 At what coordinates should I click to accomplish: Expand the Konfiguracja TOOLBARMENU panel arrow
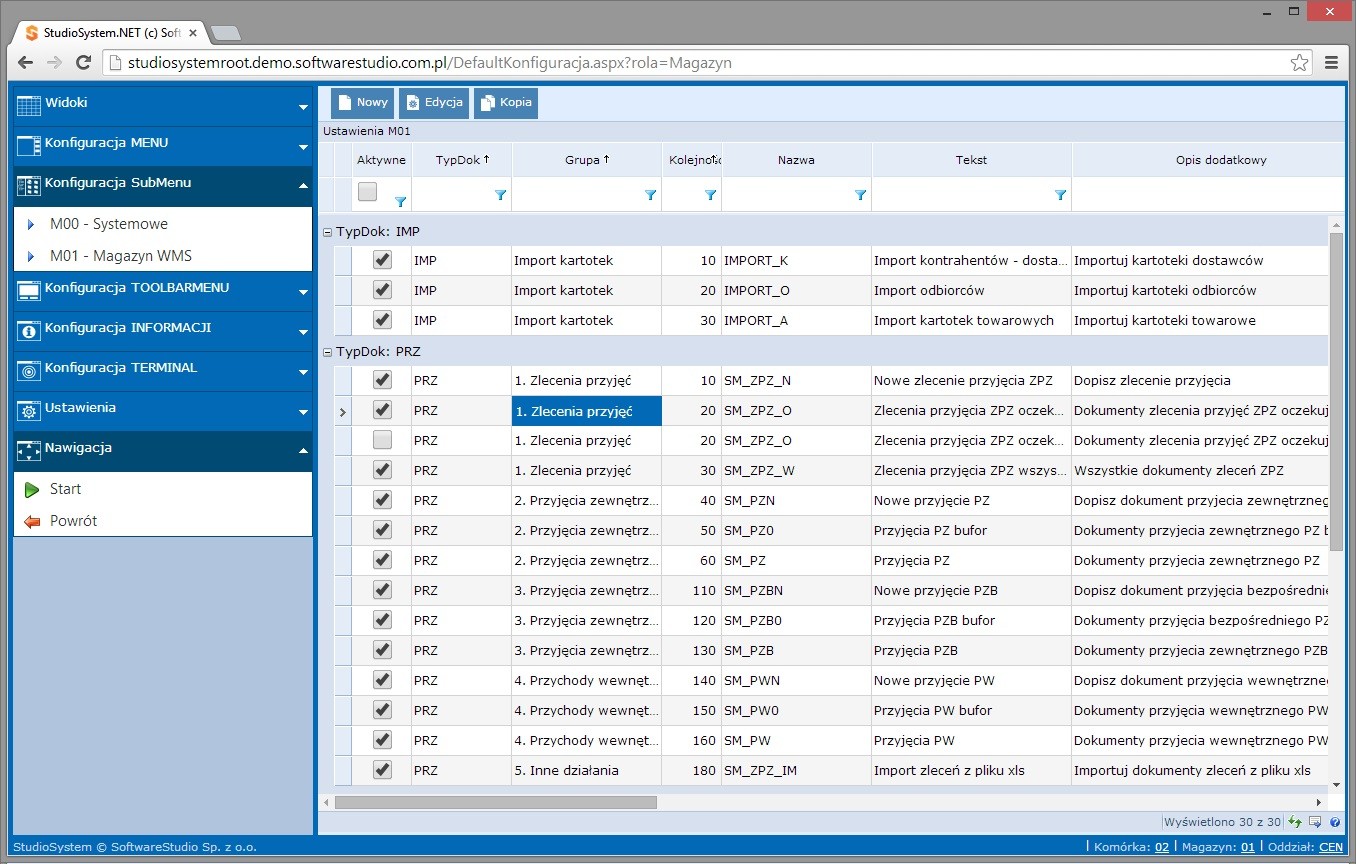[303, 292]
